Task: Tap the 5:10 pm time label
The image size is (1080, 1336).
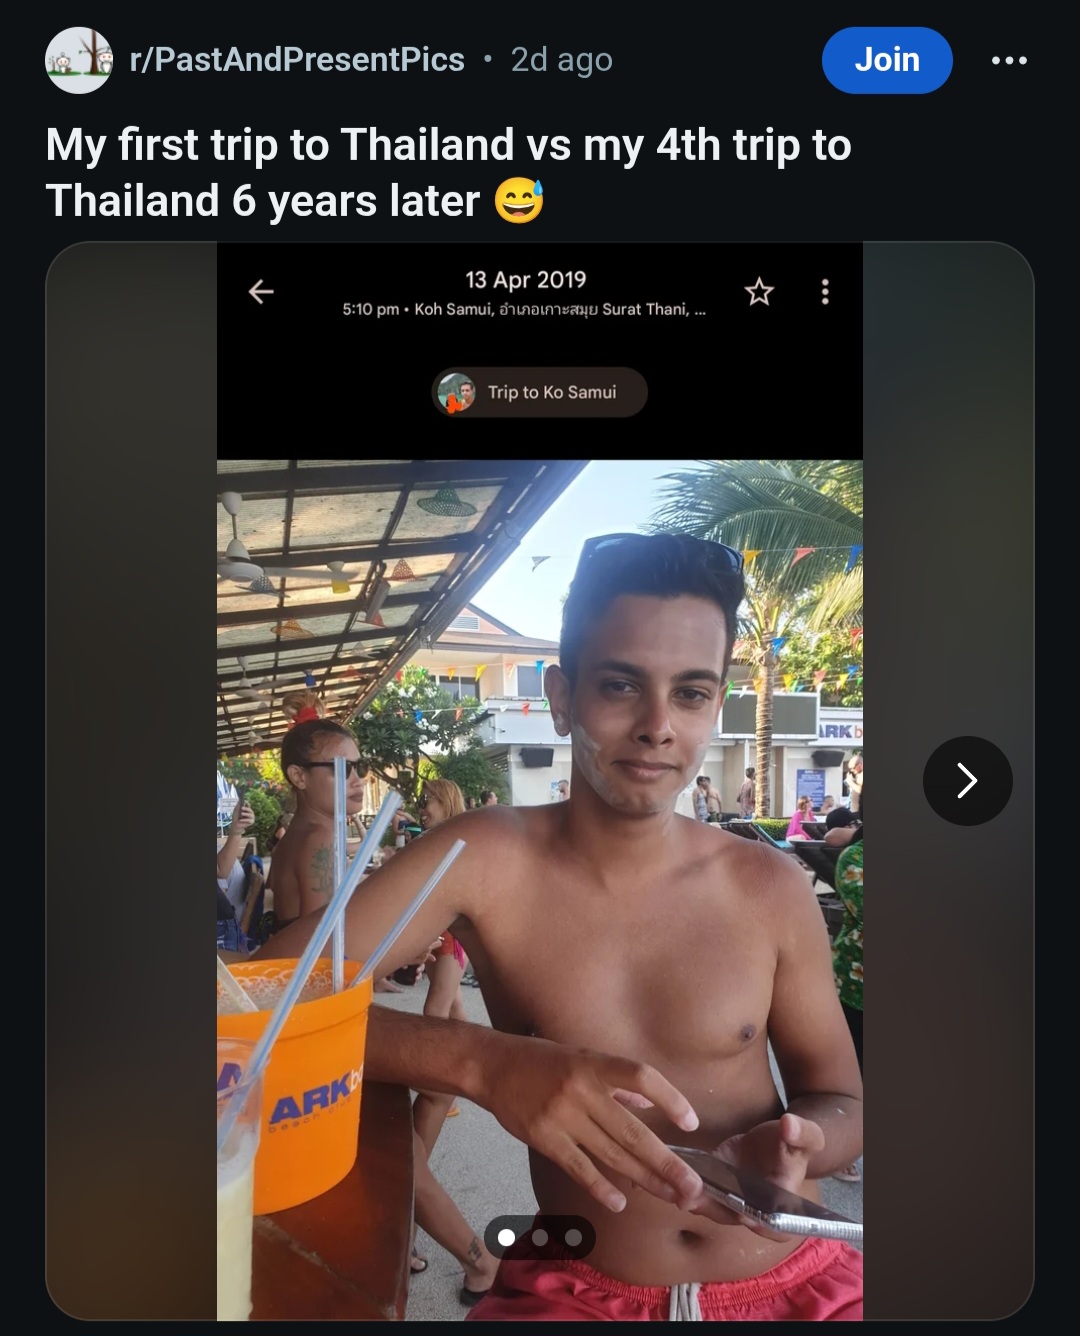Action: coord(371,309)
